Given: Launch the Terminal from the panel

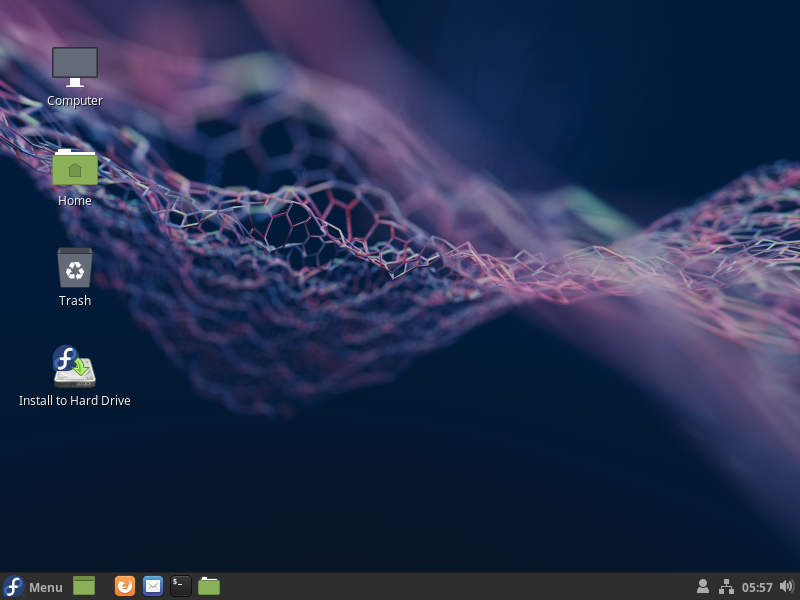Looking at the screenshot, I should pyautogui.click(x=181, y=586).
